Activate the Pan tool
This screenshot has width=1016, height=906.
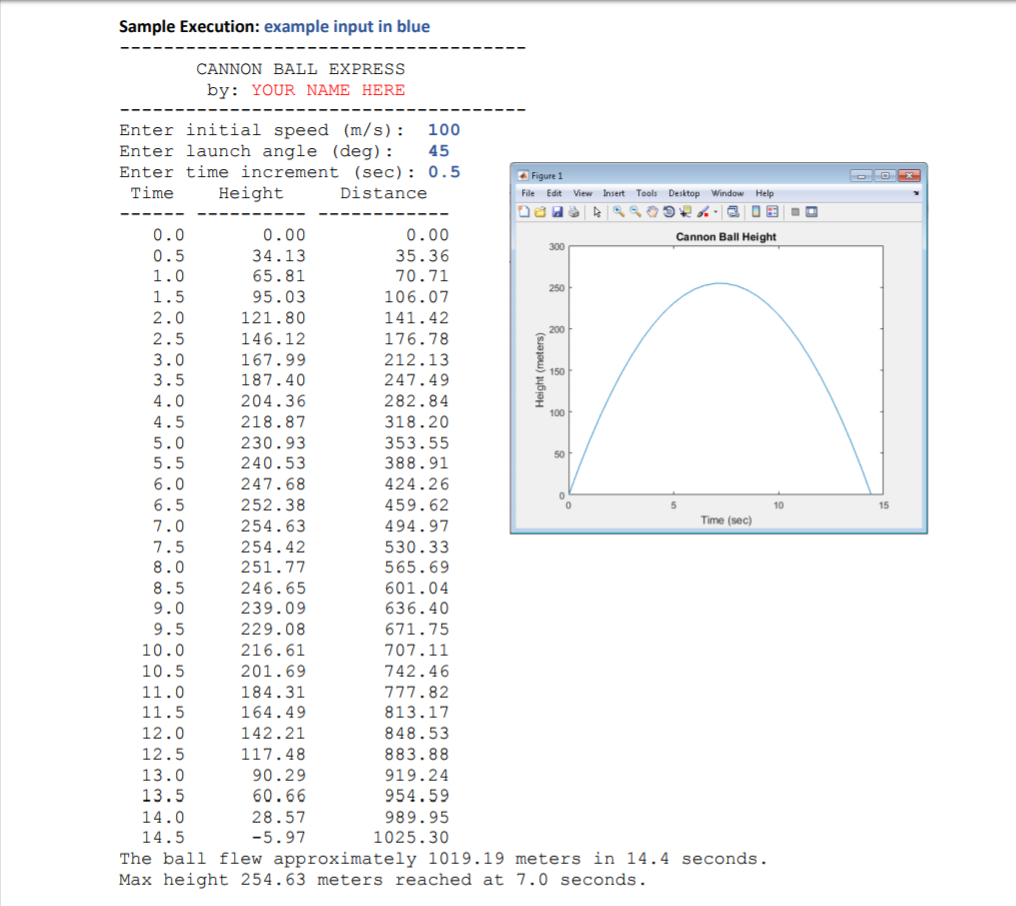tap(651, 211)
